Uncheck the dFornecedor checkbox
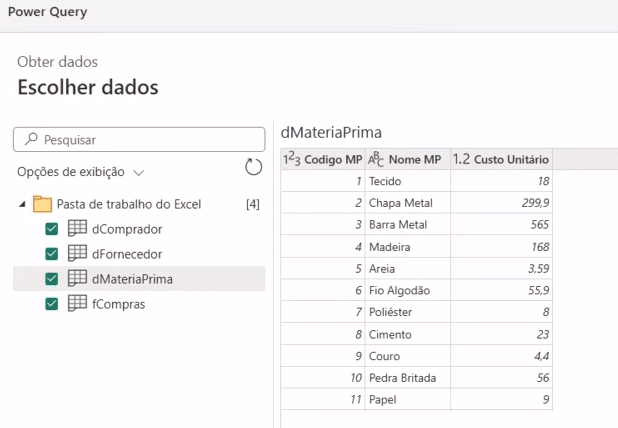This screenshot has height=428, width=618. pyautogui.click(x=52, y=254)
